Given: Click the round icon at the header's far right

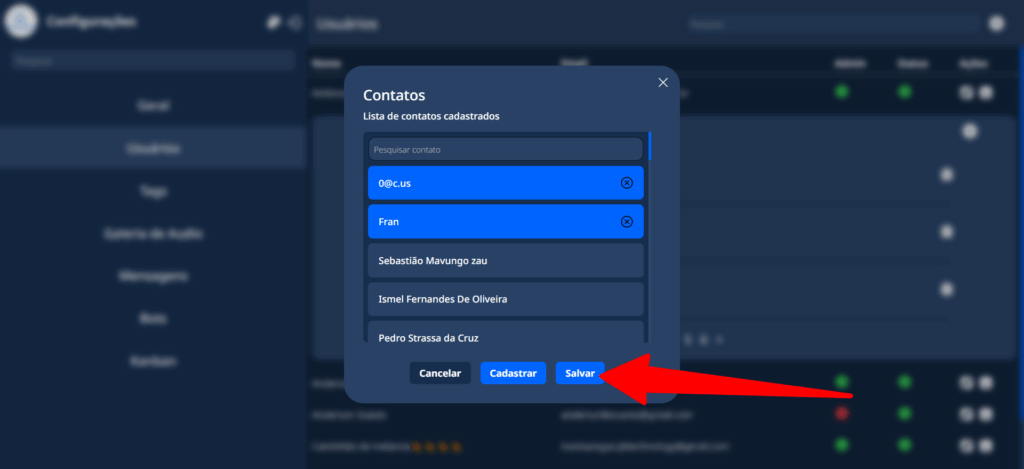Looking at the screenshot, I should coord(996,23).
